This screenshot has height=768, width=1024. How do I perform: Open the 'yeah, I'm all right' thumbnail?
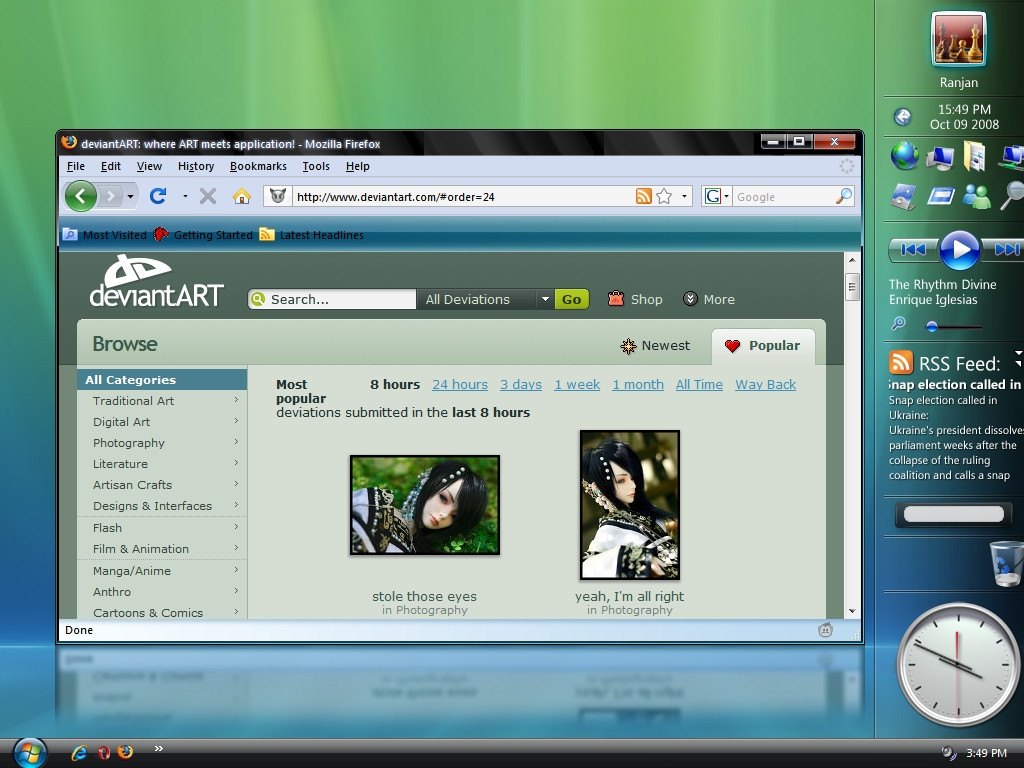tap(630, 505)
